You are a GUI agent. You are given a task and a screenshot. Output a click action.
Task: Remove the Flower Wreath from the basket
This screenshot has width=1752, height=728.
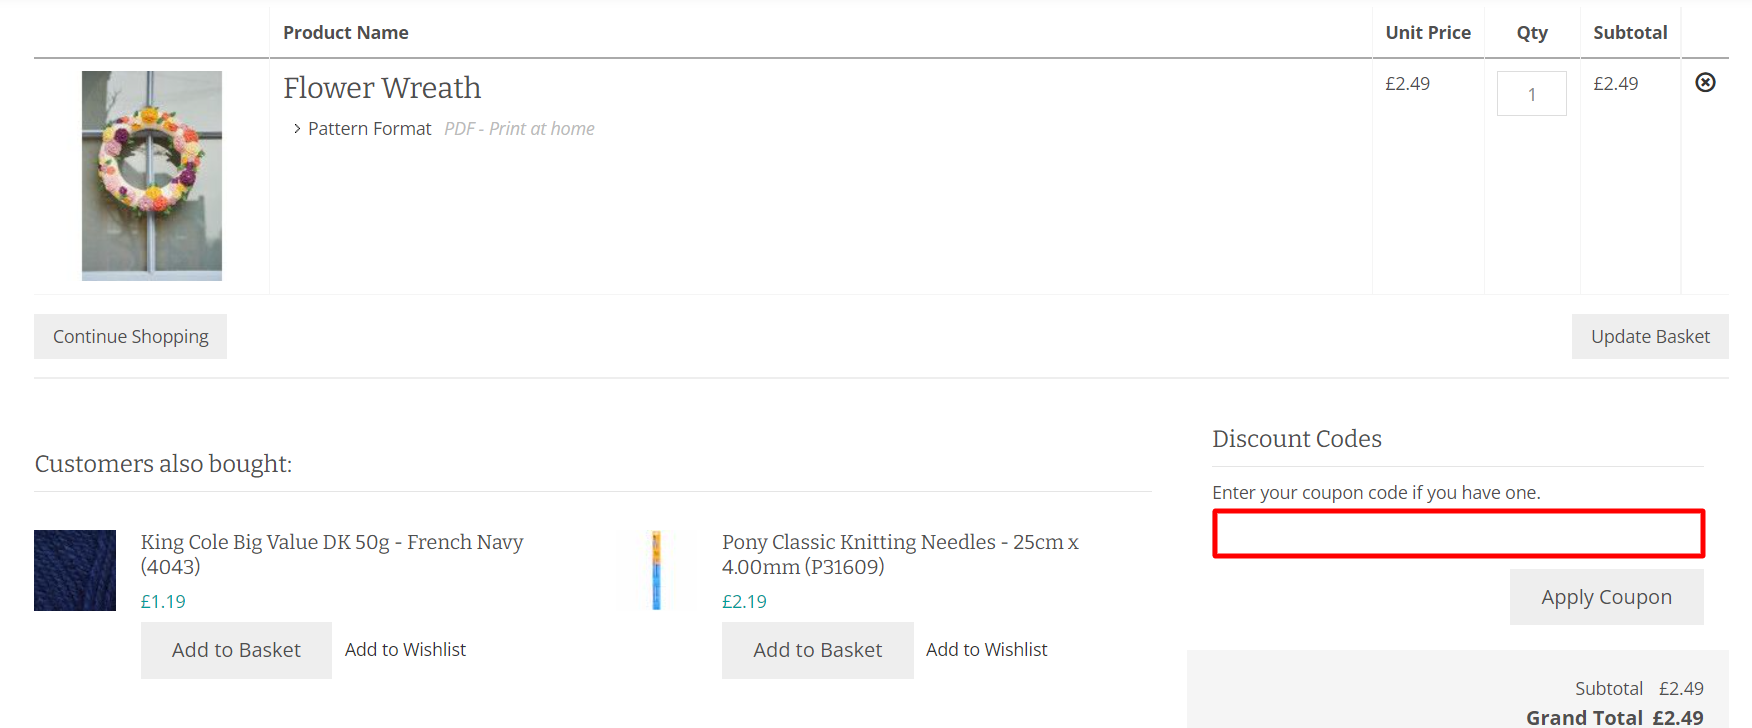(1705, 83)
